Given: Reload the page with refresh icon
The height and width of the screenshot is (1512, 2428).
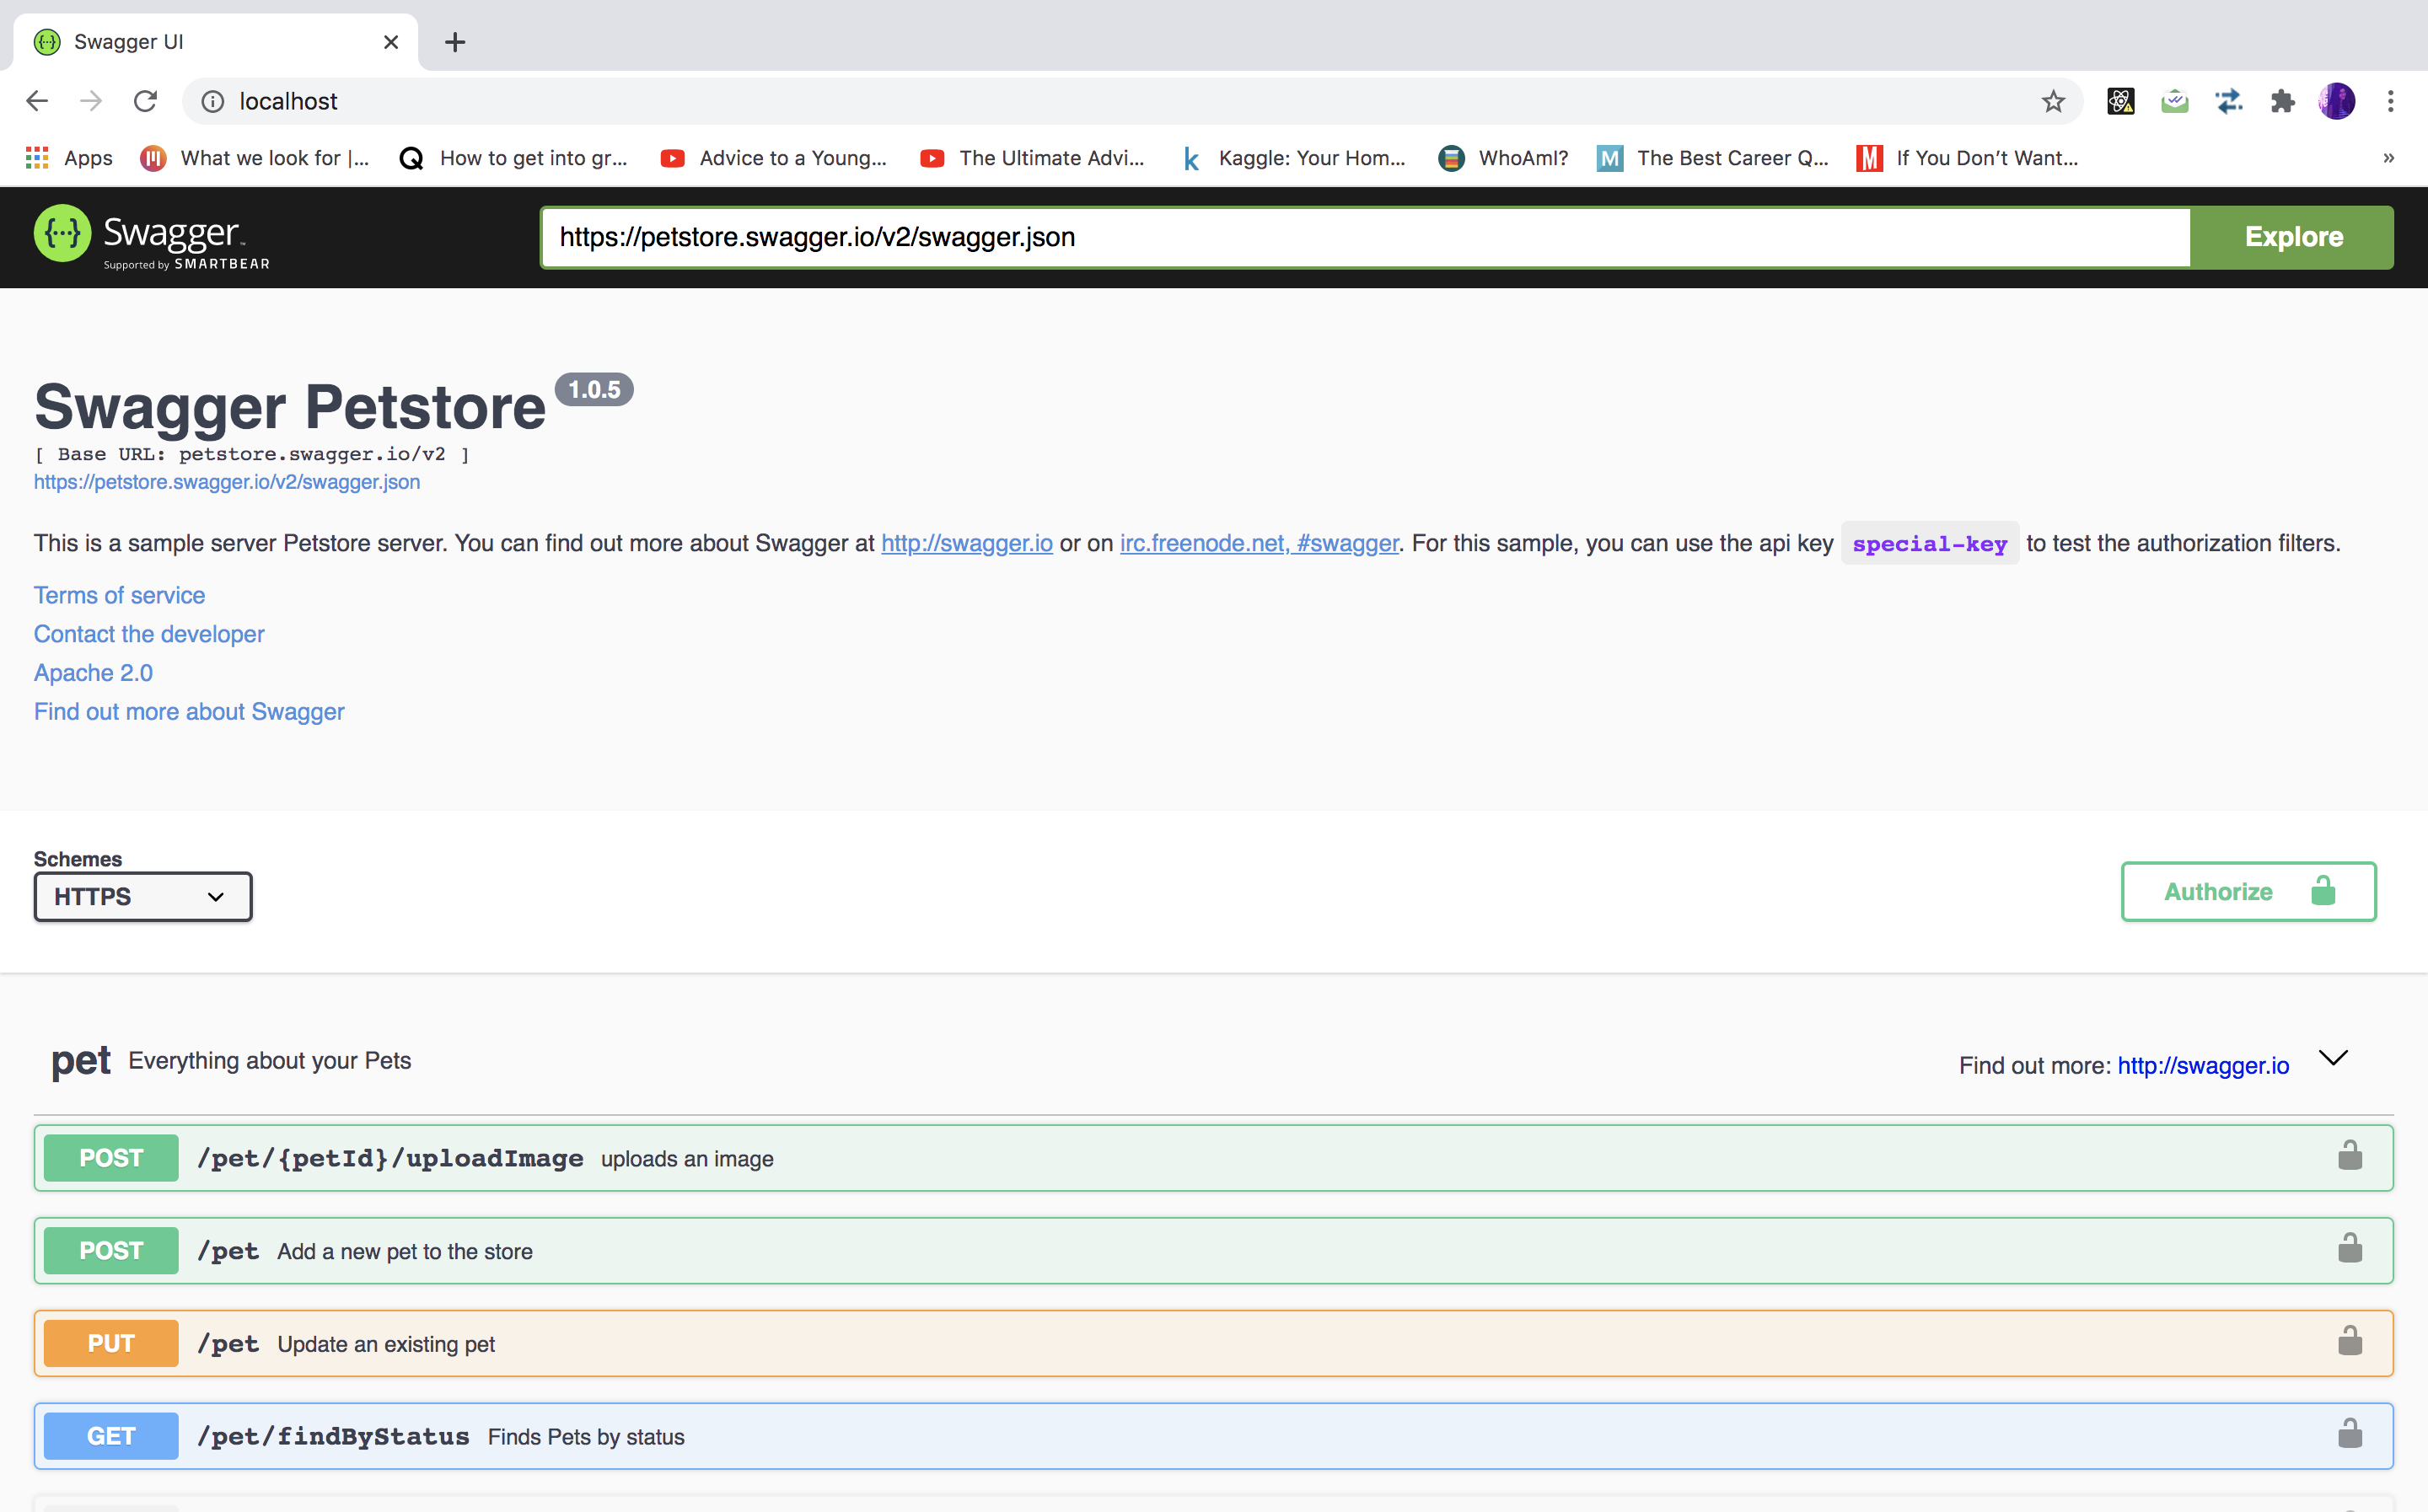Looking at the screenshot, I should (146, 101).
